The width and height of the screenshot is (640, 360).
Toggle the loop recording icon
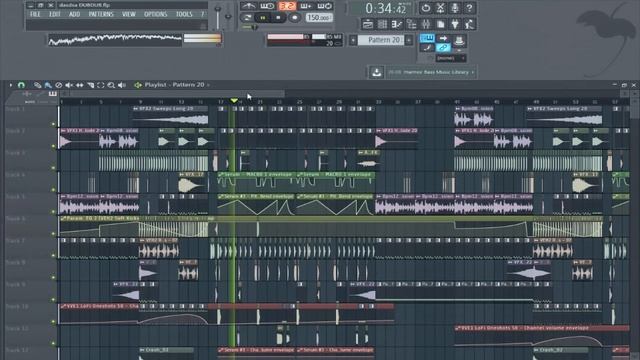click(325, 6)
